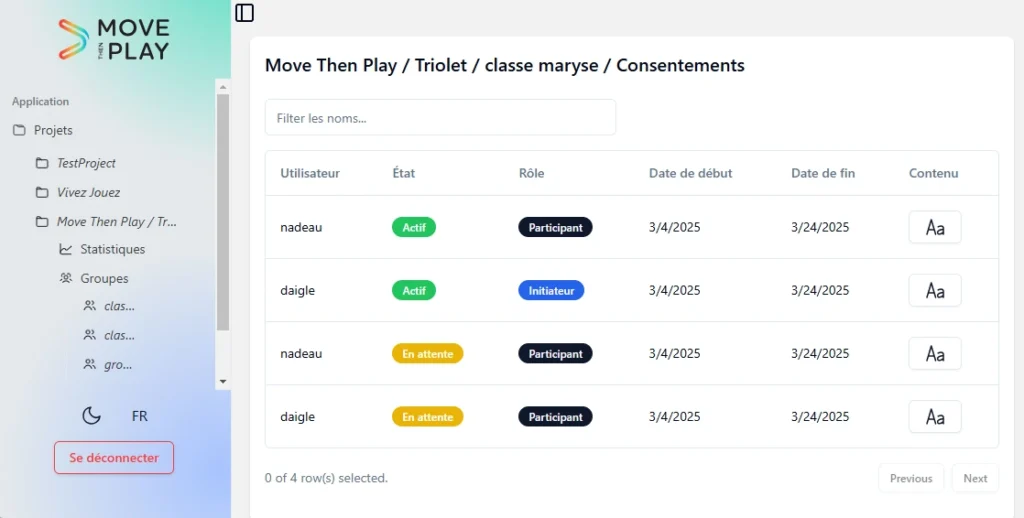The image size is (1024, 518).
Task: Open the Groupes people icon
Action: (65, 278)
